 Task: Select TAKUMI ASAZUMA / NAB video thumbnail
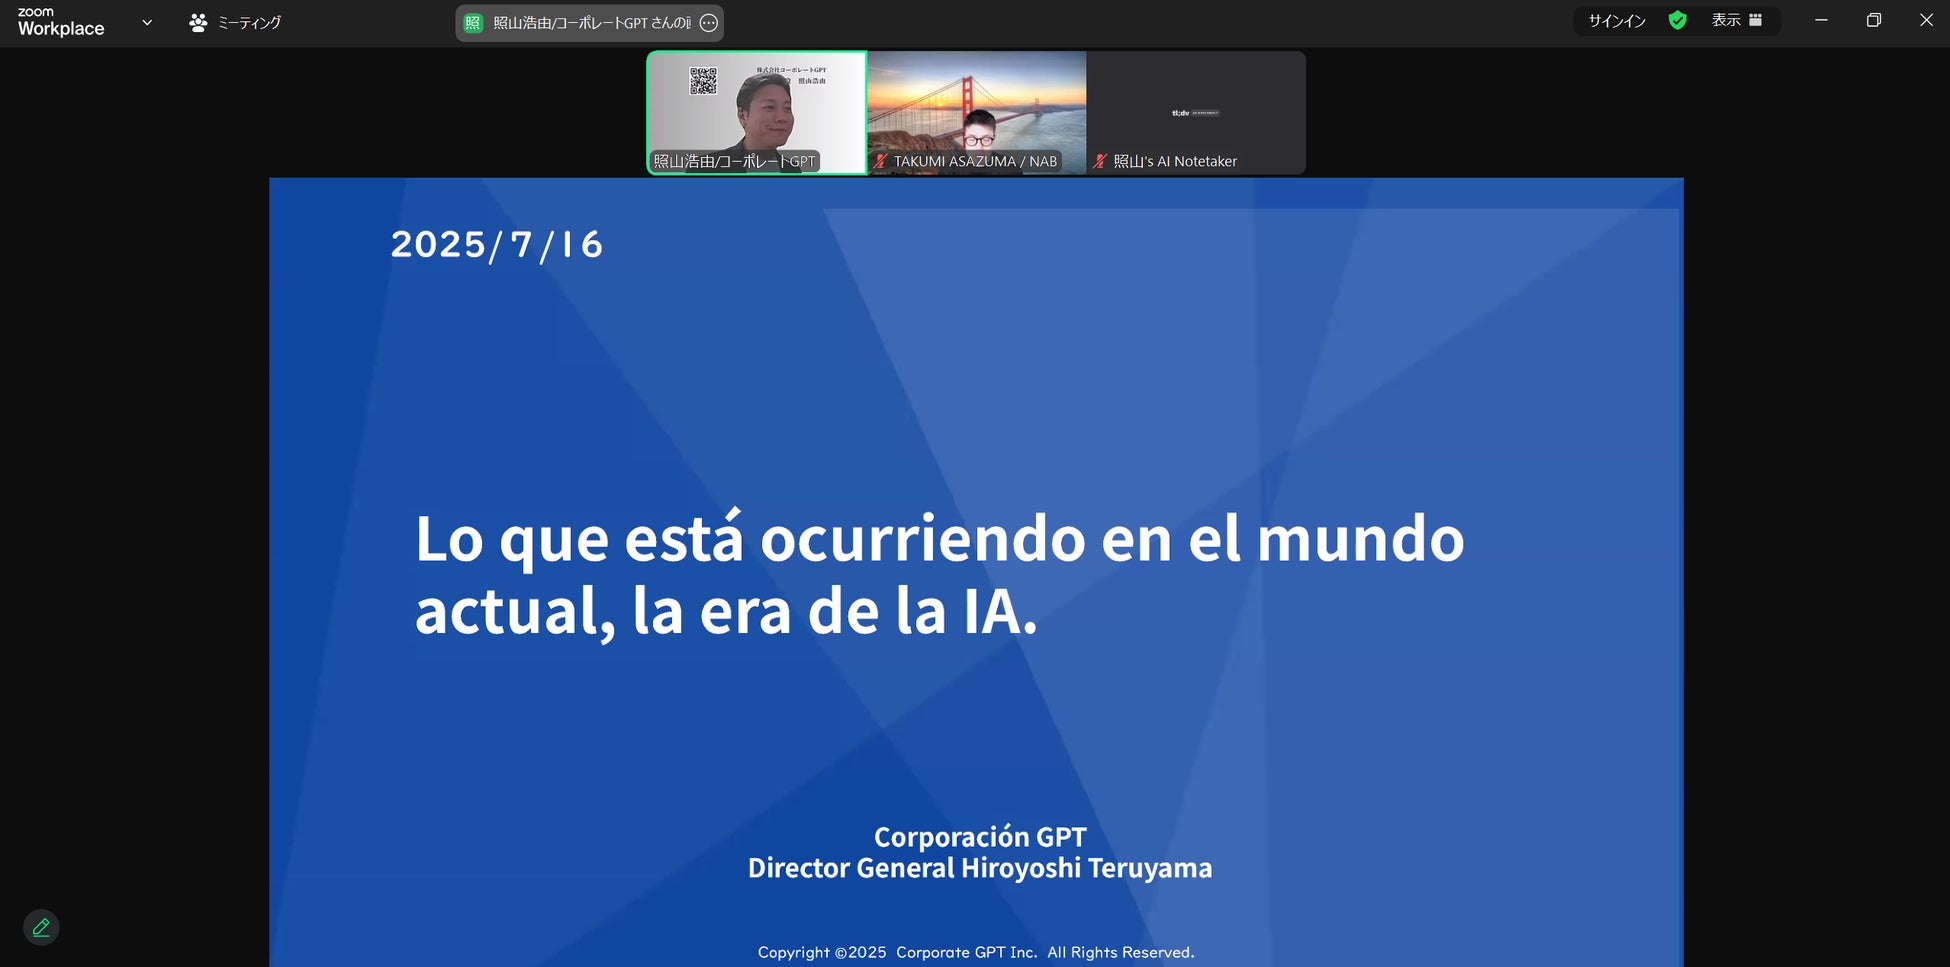coord(977,112)
